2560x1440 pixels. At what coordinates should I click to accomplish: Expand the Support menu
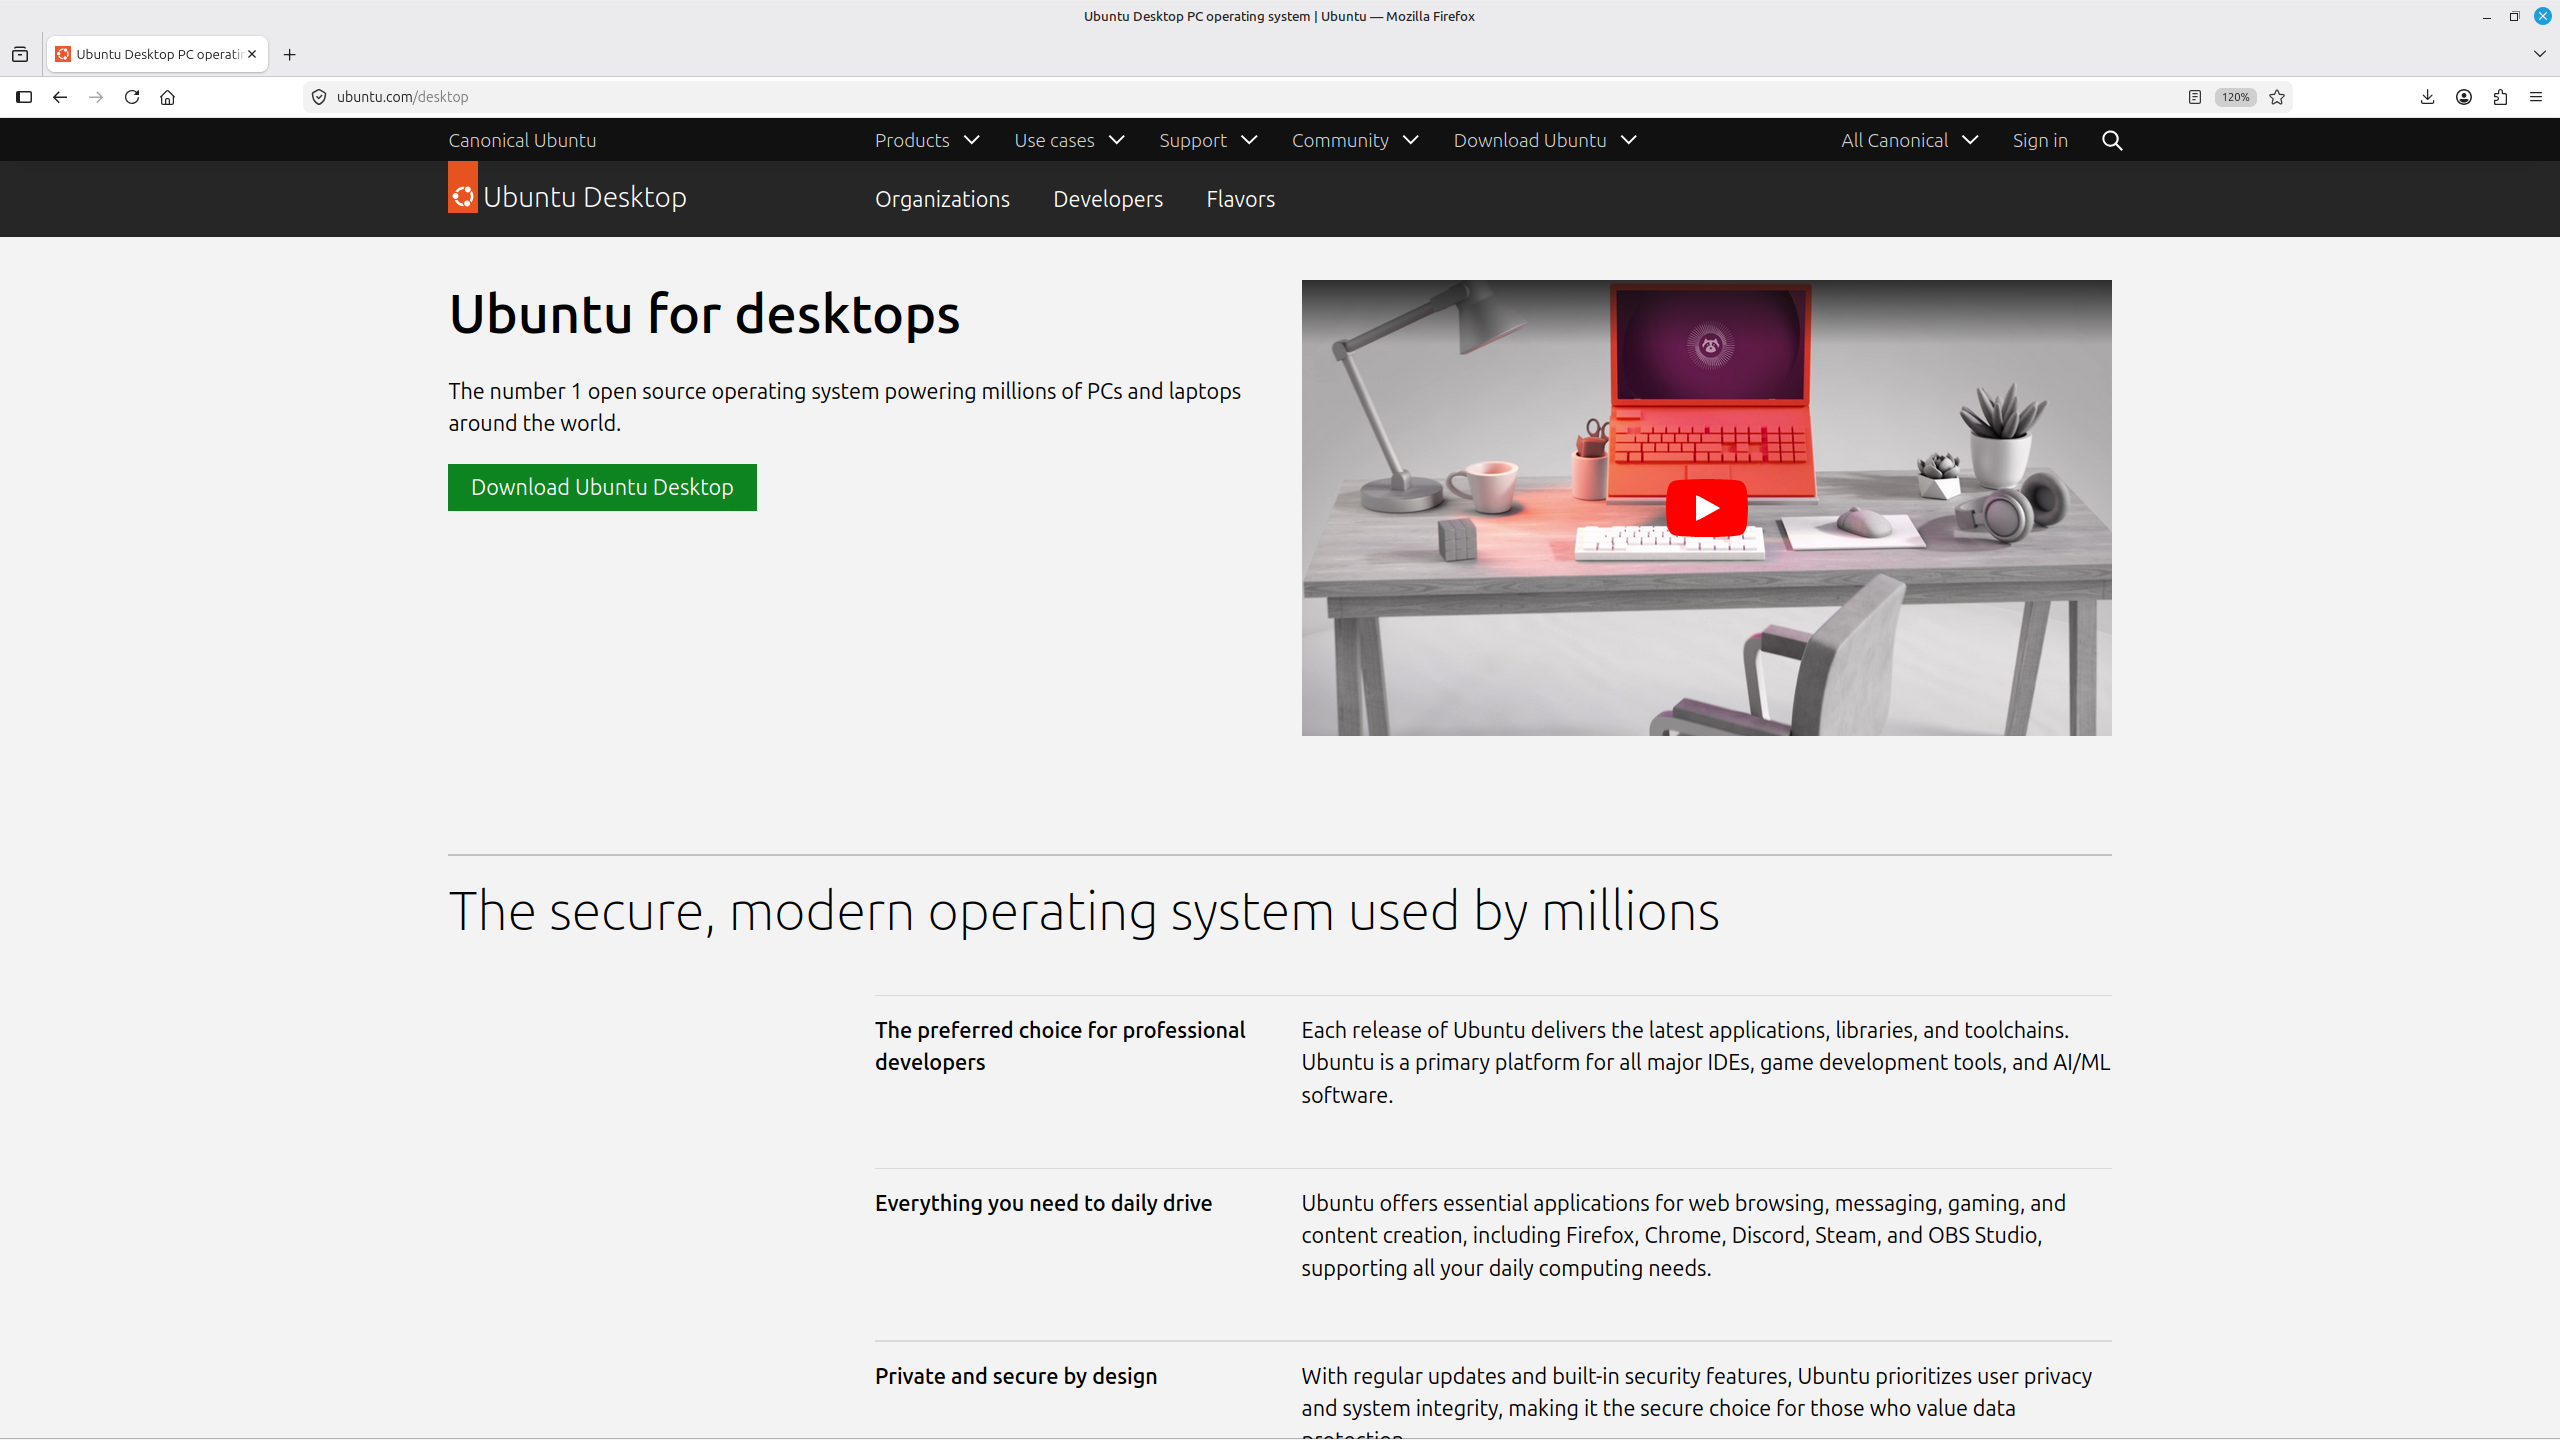tap(1208, 141)
